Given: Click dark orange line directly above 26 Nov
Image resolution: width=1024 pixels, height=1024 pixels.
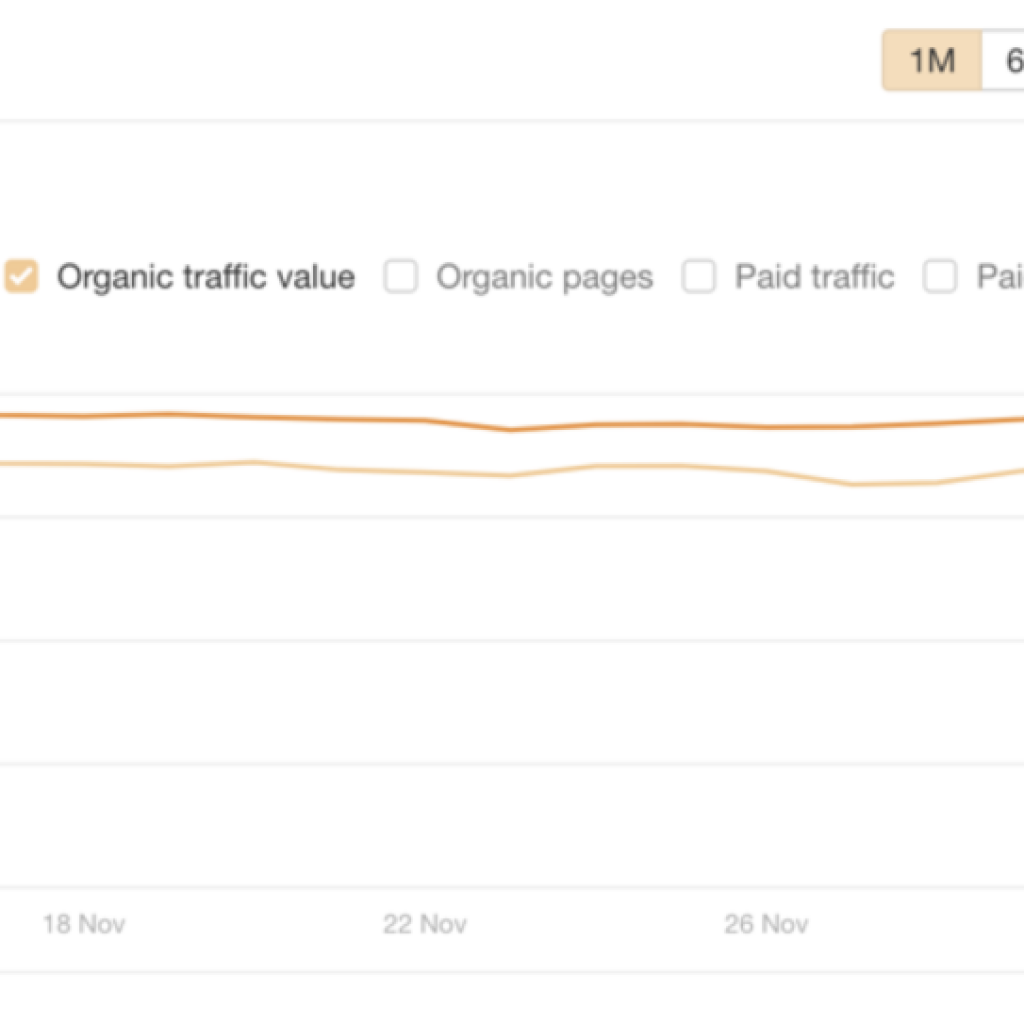Looking at the screenshot, I should point(766,427).
